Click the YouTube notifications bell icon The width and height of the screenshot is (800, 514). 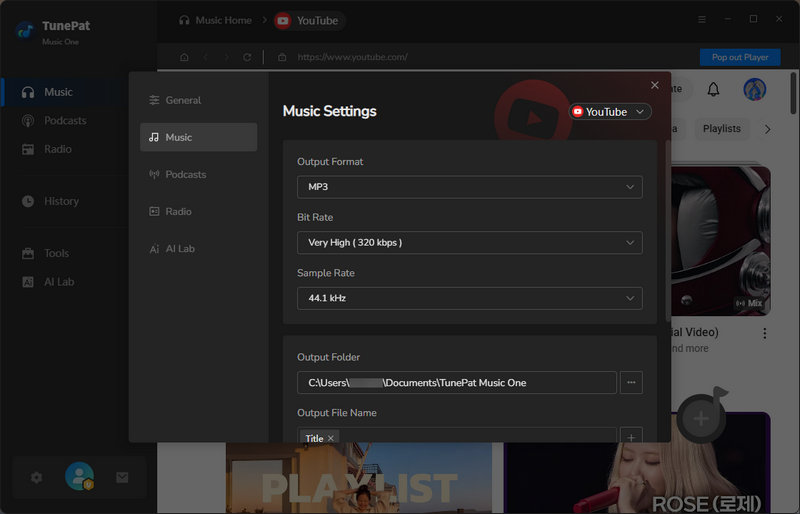[x=713, y=90]
